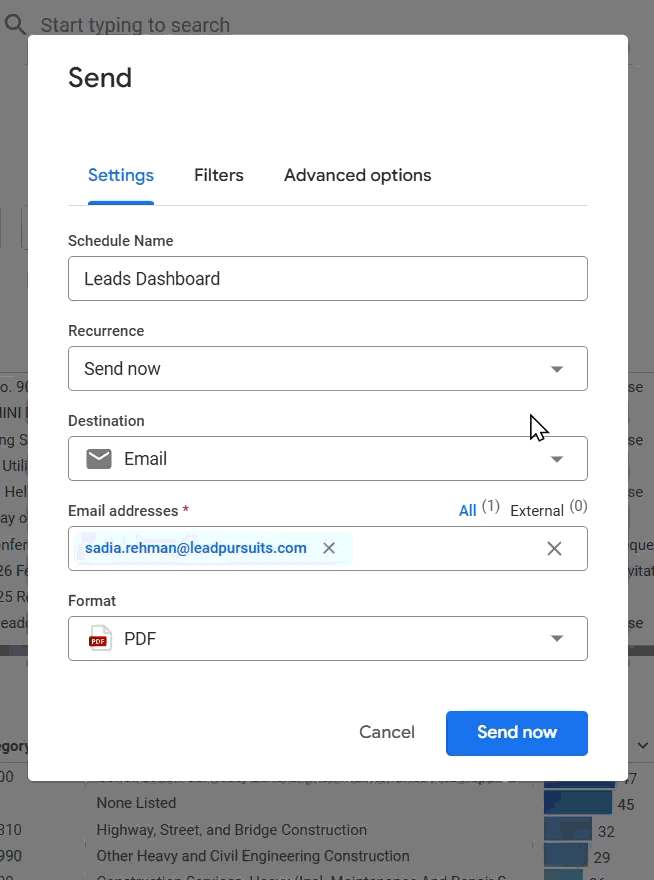Click the Start typing to search field
Screen dimensions: 654x880
click(135, 25)
